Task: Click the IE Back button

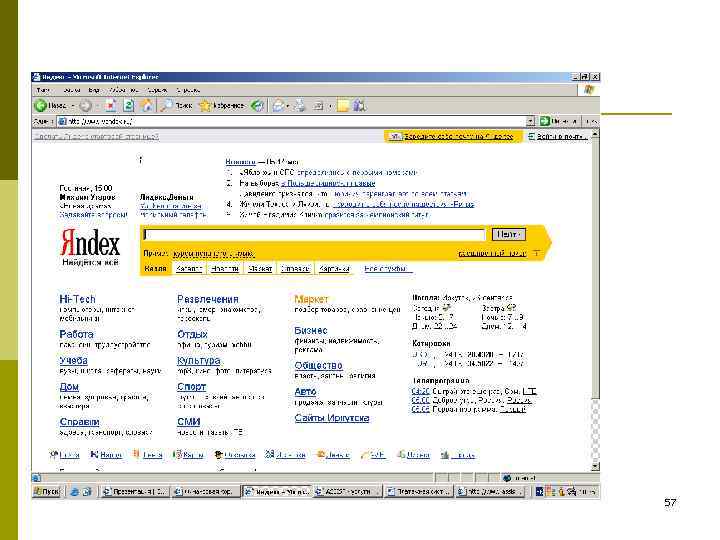Action: coord(51,106)
